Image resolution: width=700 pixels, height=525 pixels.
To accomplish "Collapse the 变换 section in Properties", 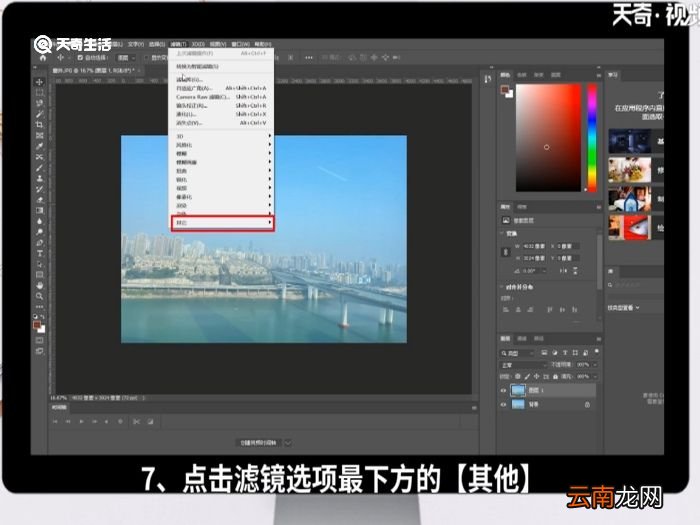I will [502, 233].
